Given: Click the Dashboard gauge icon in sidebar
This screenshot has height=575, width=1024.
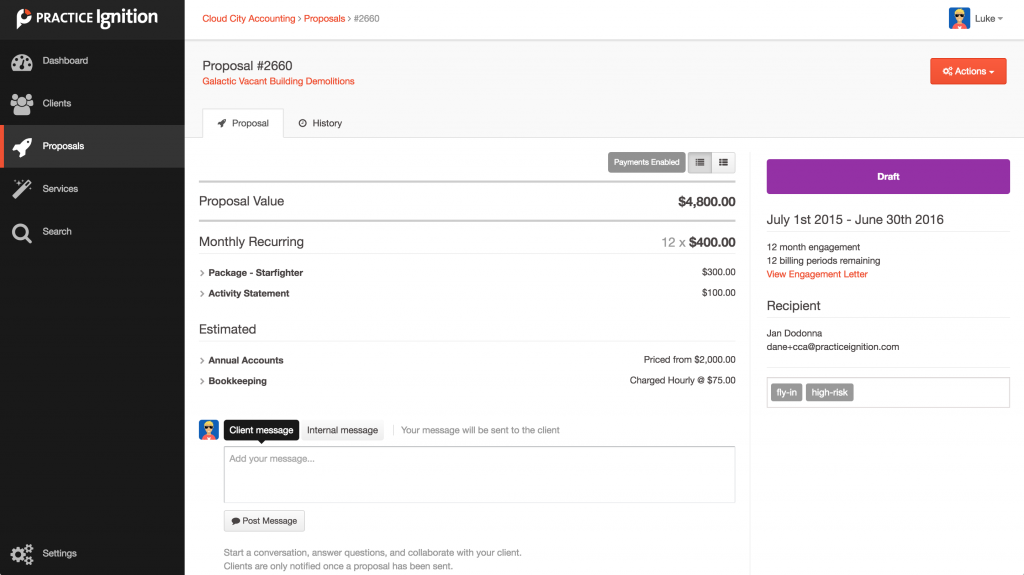Looking at the screenshot, I should [x=22, y=62].
